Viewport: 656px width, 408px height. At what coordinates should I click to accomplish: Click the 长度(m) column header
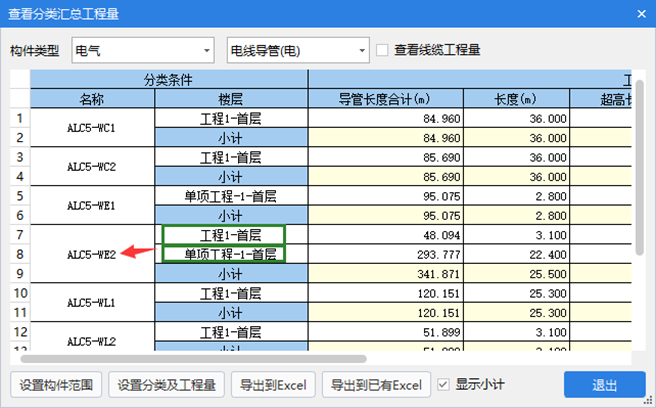(x=516, y=99)
